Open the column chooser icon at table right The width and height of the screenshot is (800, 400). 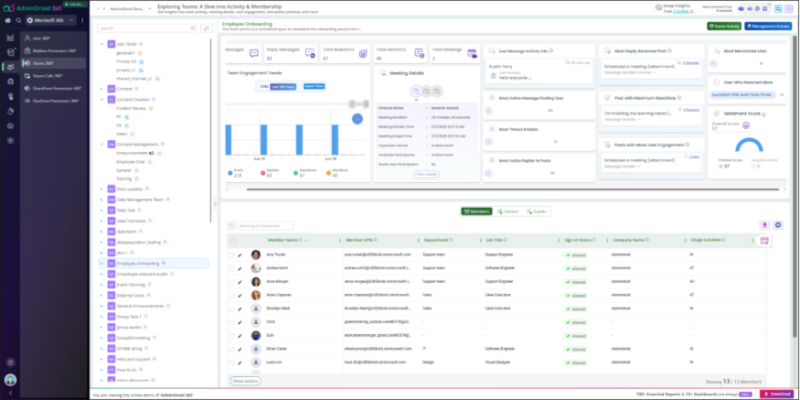764,241
